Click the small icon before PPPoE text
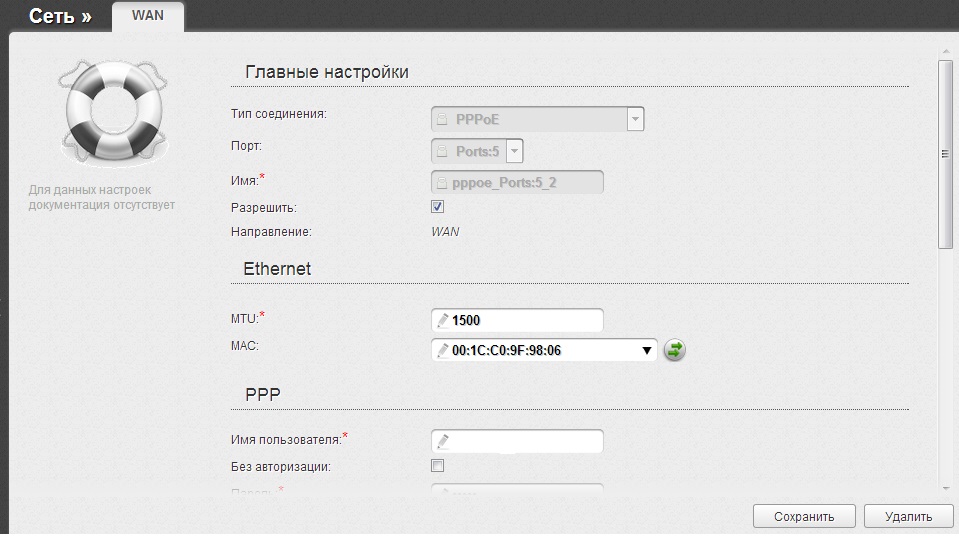959x540 pixels. point(442,119)
